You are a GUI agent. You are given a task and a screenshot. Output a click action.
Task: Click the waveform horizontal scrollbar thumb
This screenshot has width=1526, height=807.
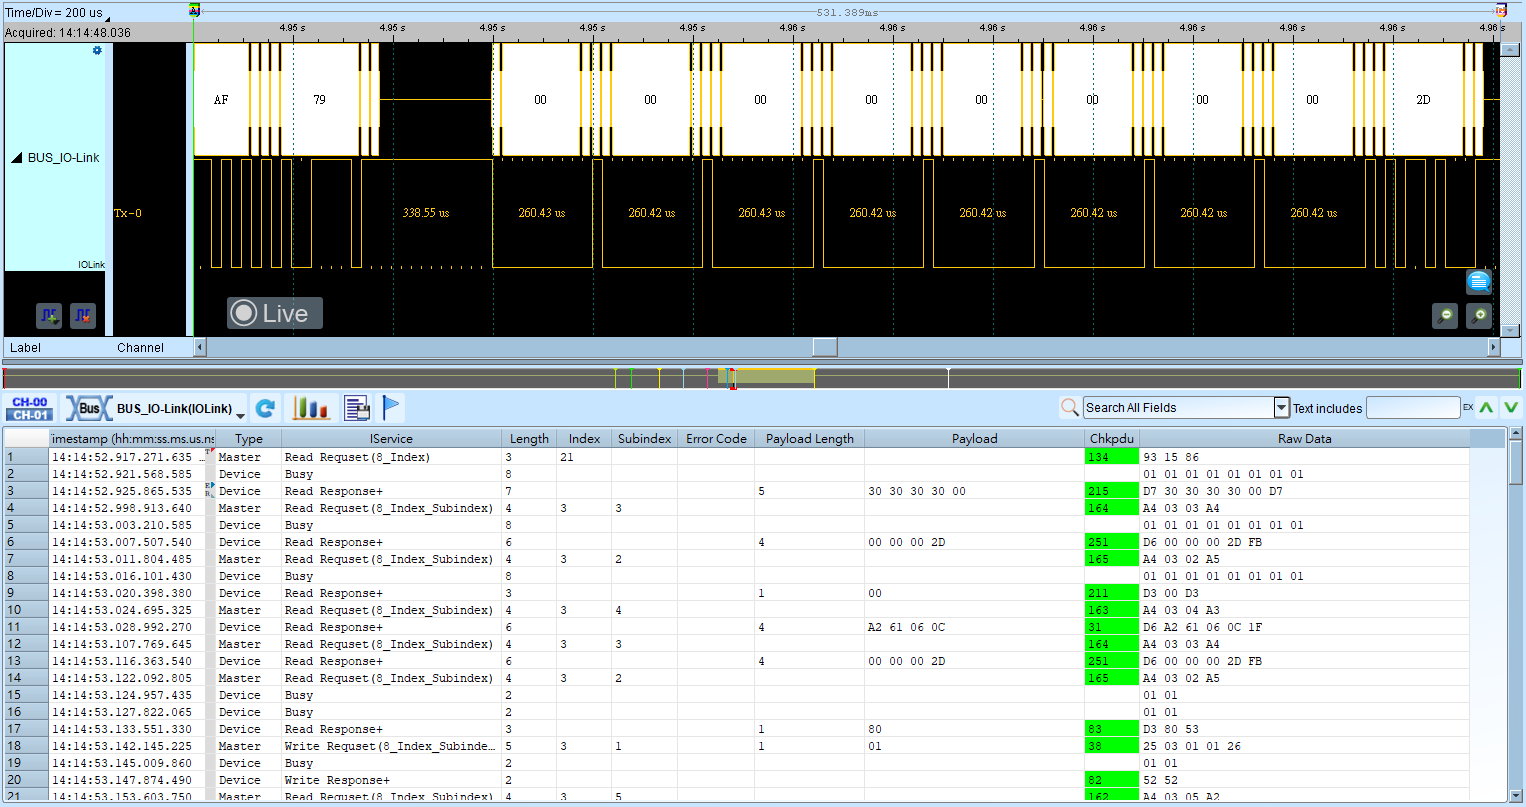pos(825,347)
